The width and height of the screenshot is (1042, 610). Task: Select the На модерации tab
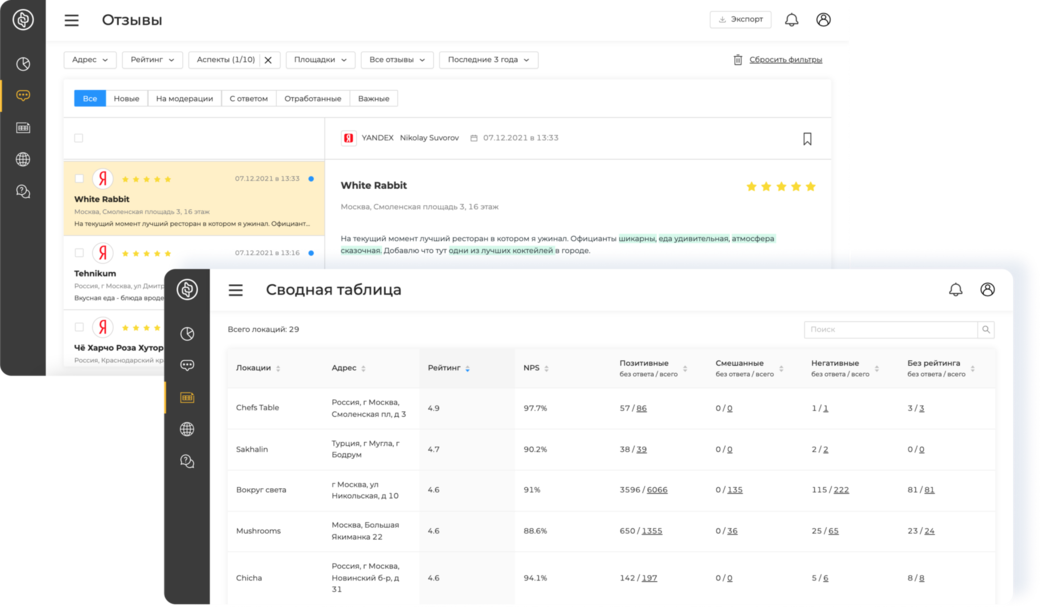(184, 98)
